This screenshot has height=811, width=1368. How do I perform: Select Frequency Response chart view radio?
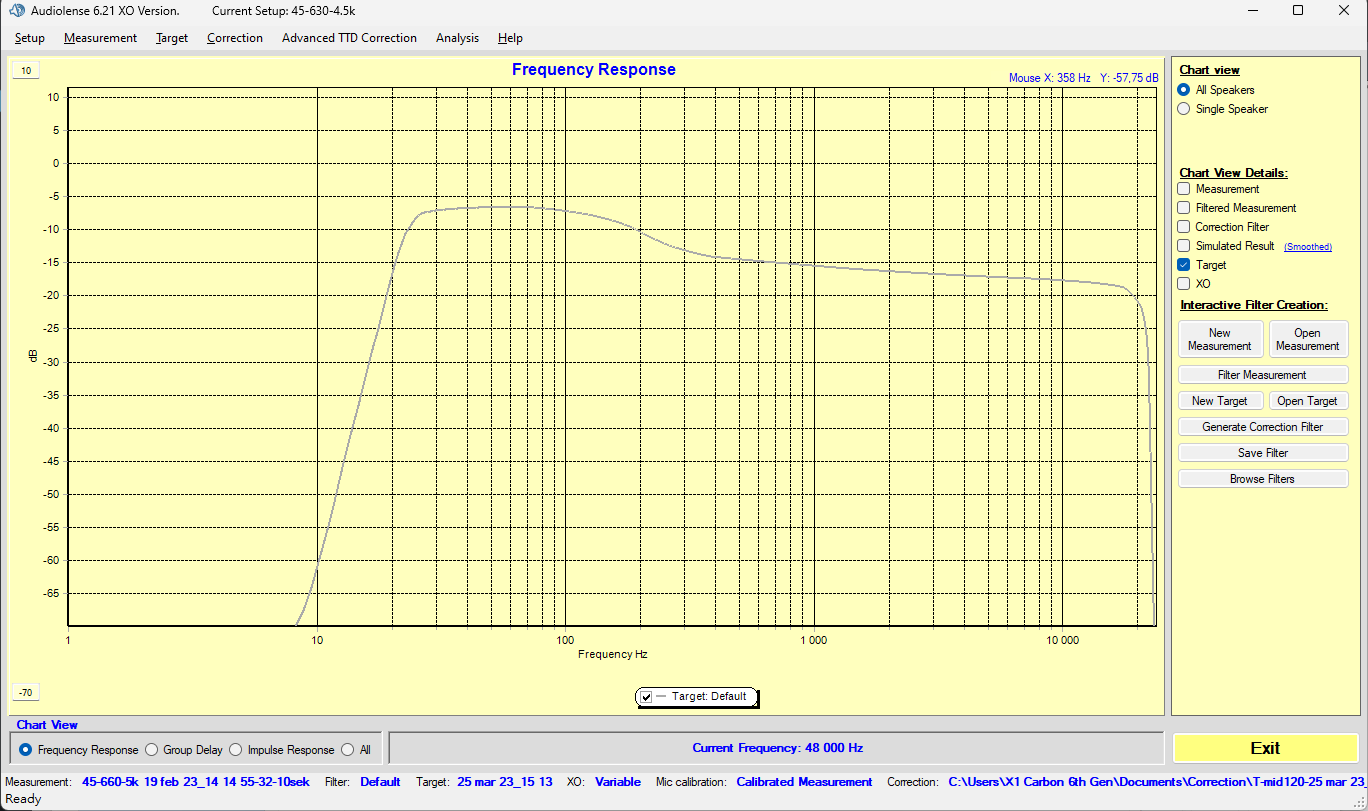(x=26, y=749)
